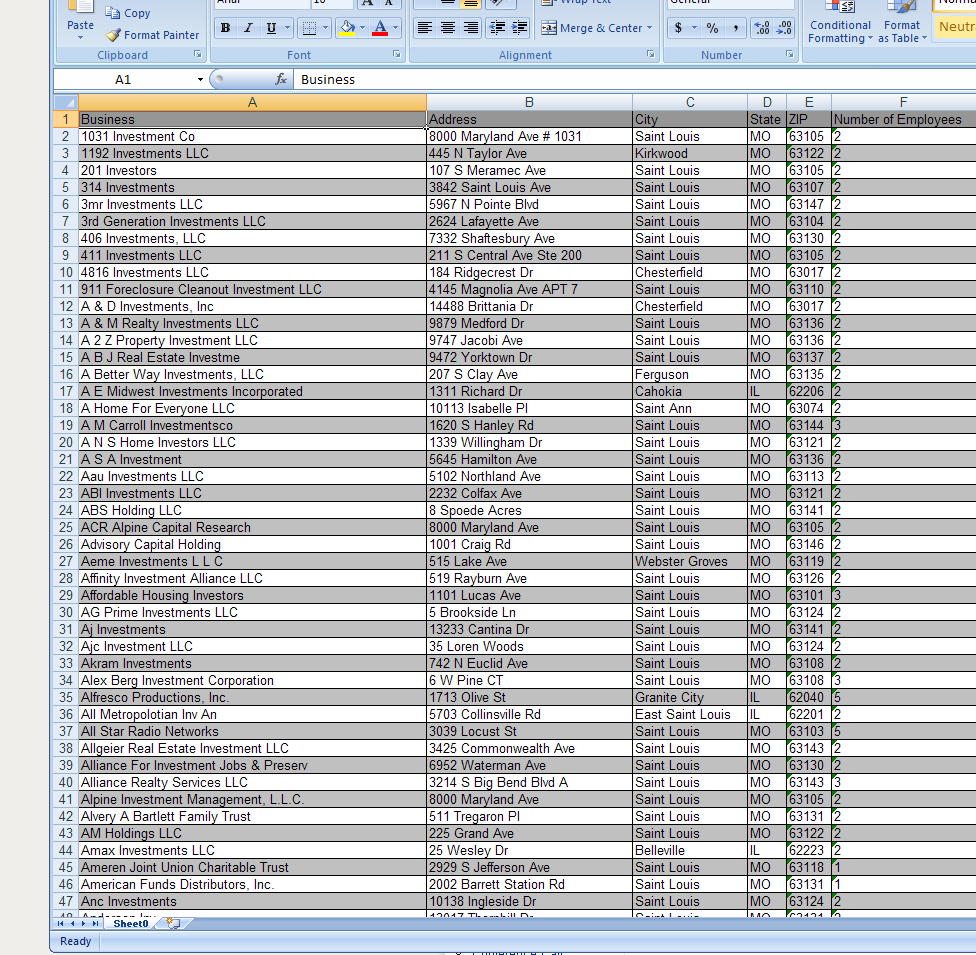This screenshot has height=955, width=976.
Task: Click Increase Decimal icon
Action: (x=761, y=28)
